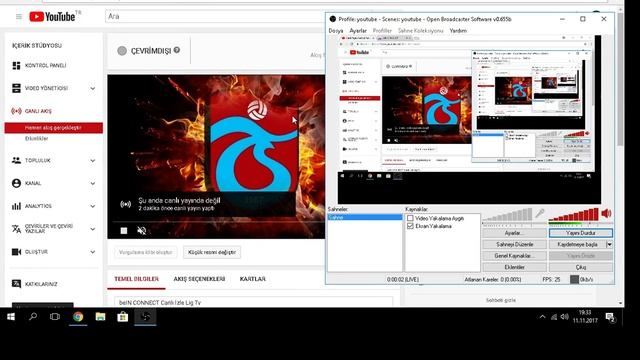Screen dimensions: 640x360
Task: Open Microsoft Store from the taskbar
Action: (123, 317)
